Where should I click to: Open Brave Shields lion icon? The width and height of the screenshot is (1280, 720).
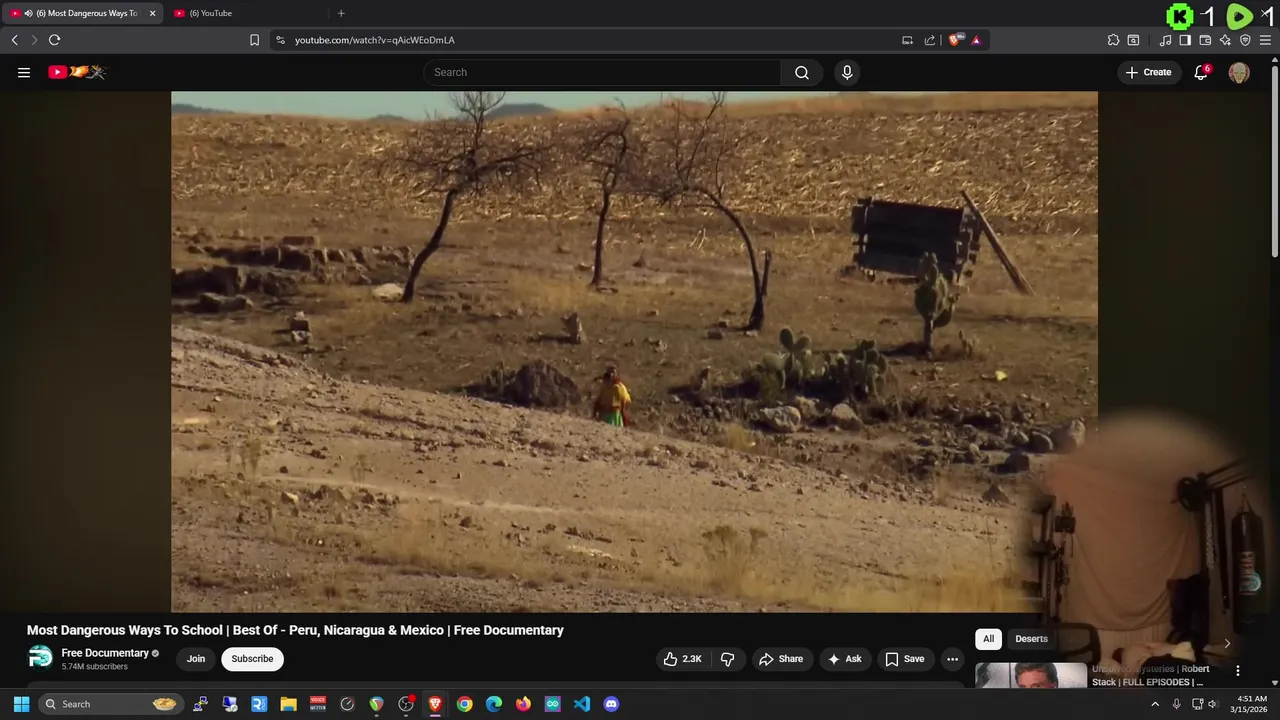[956, 40]
